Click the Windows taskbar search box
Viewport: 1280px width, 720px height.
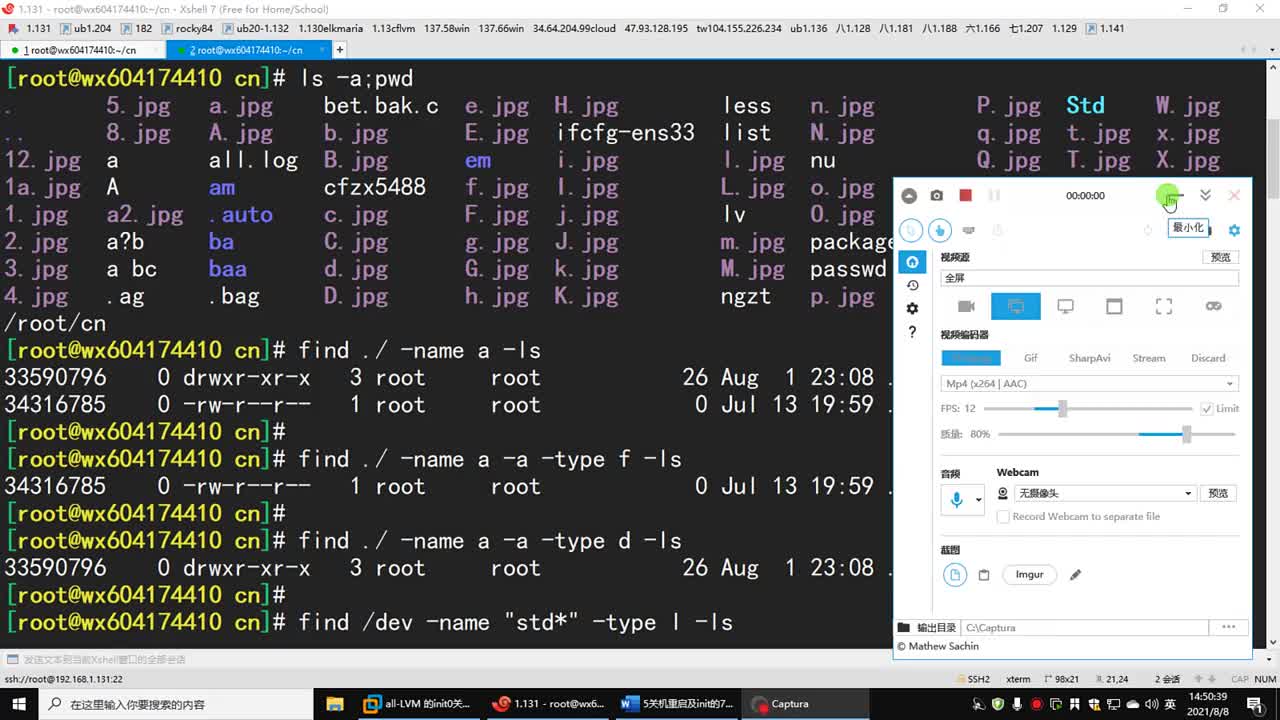[x=175, y=704]
